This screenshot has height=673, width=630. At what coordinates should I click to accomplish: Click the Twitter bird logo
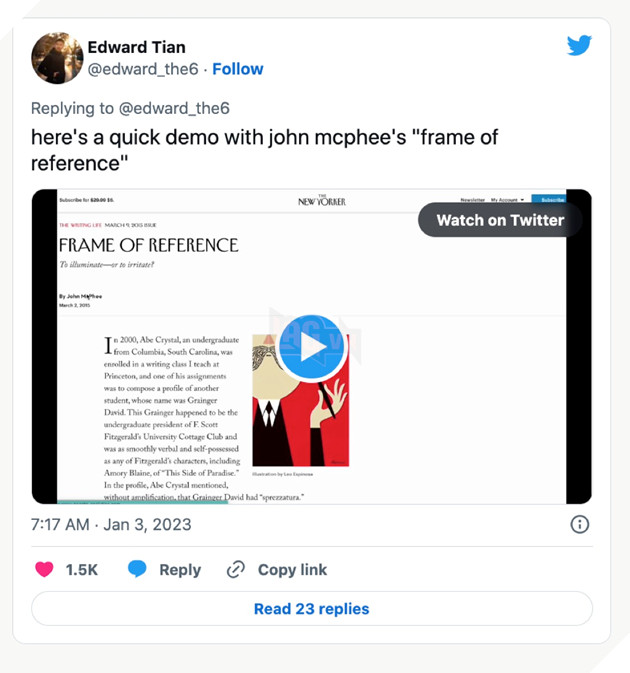(x=579, y=45)
